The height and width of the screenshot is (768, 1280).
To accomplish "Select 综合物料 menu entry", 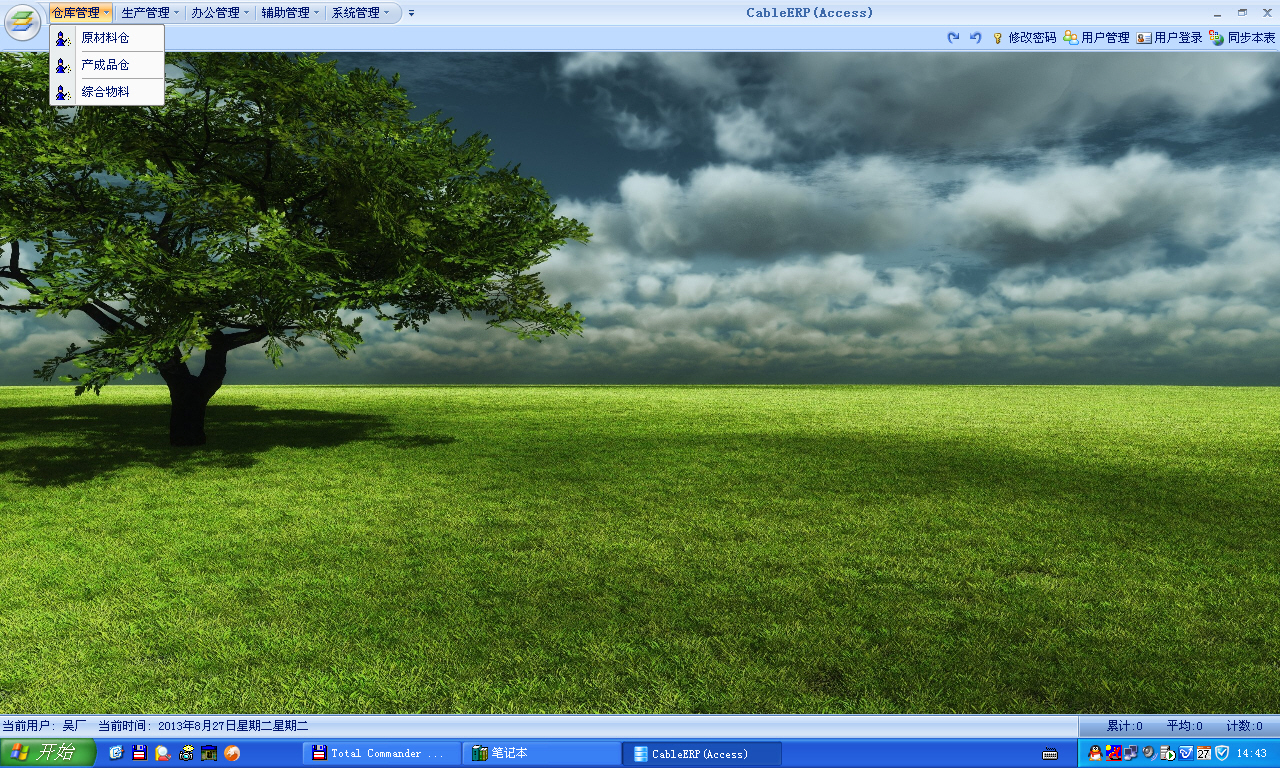I will (105, 92).
